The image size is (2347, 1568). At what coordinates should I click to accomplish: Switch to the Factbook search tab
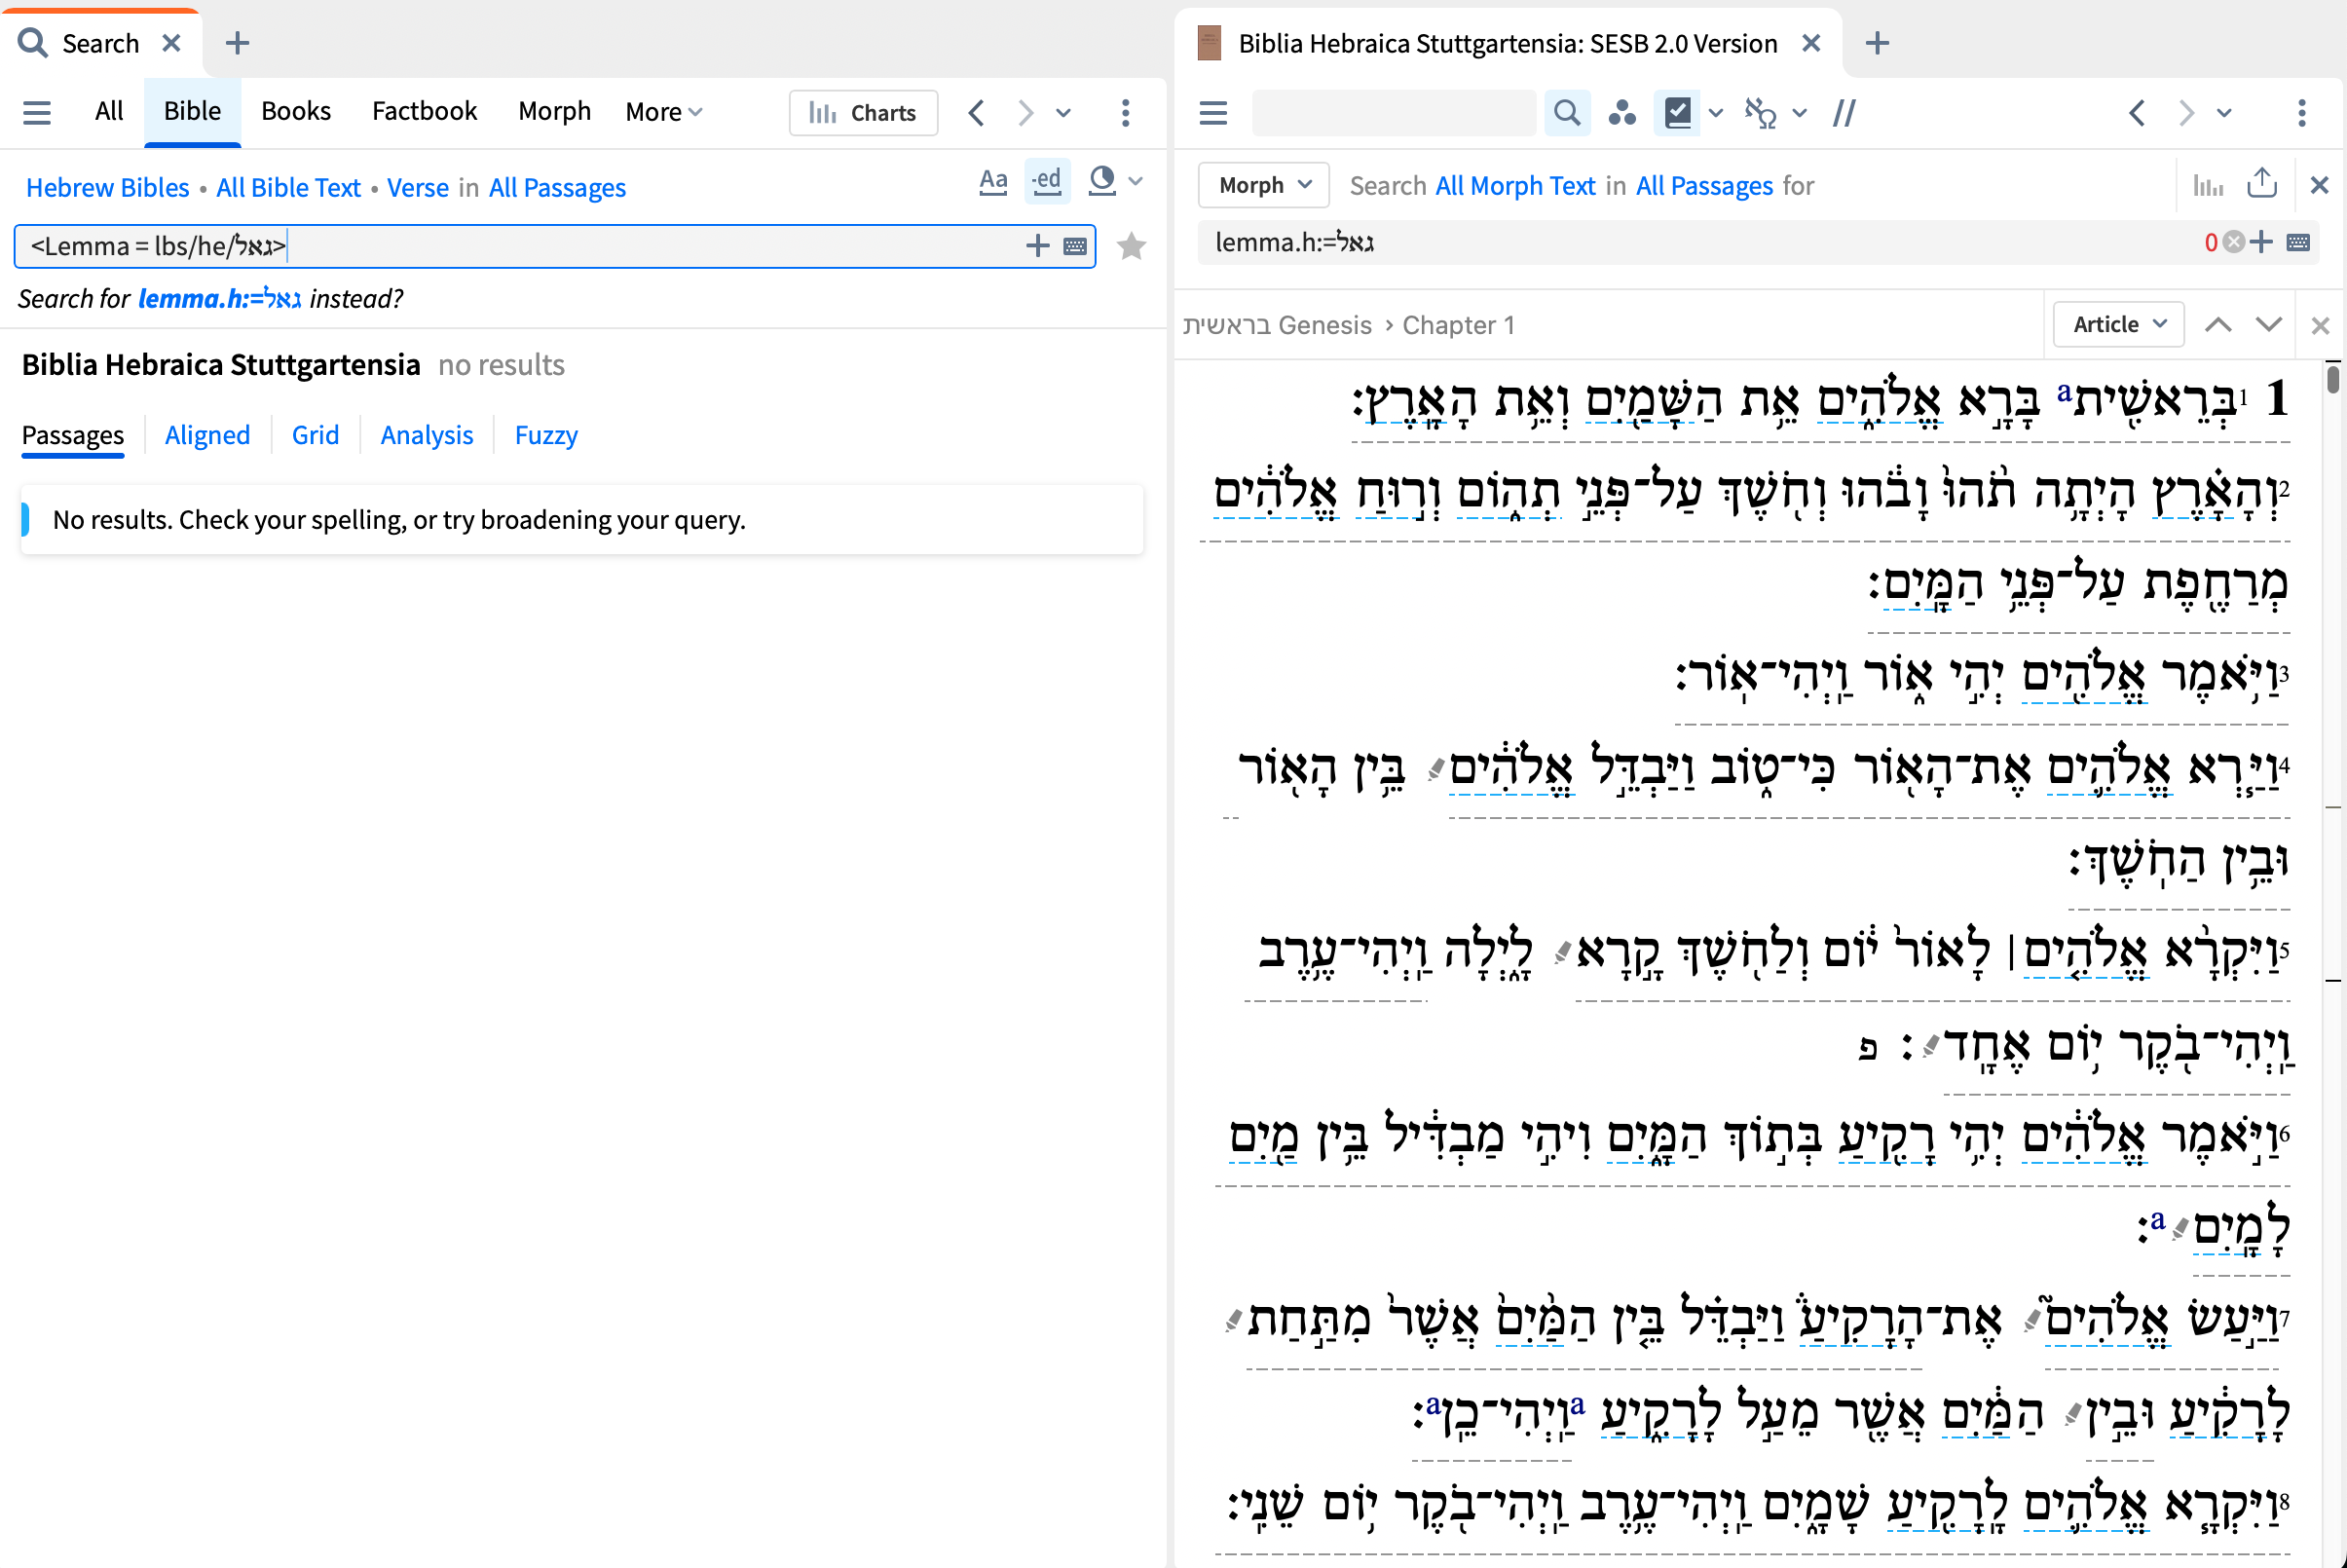(x=424, y=111)
